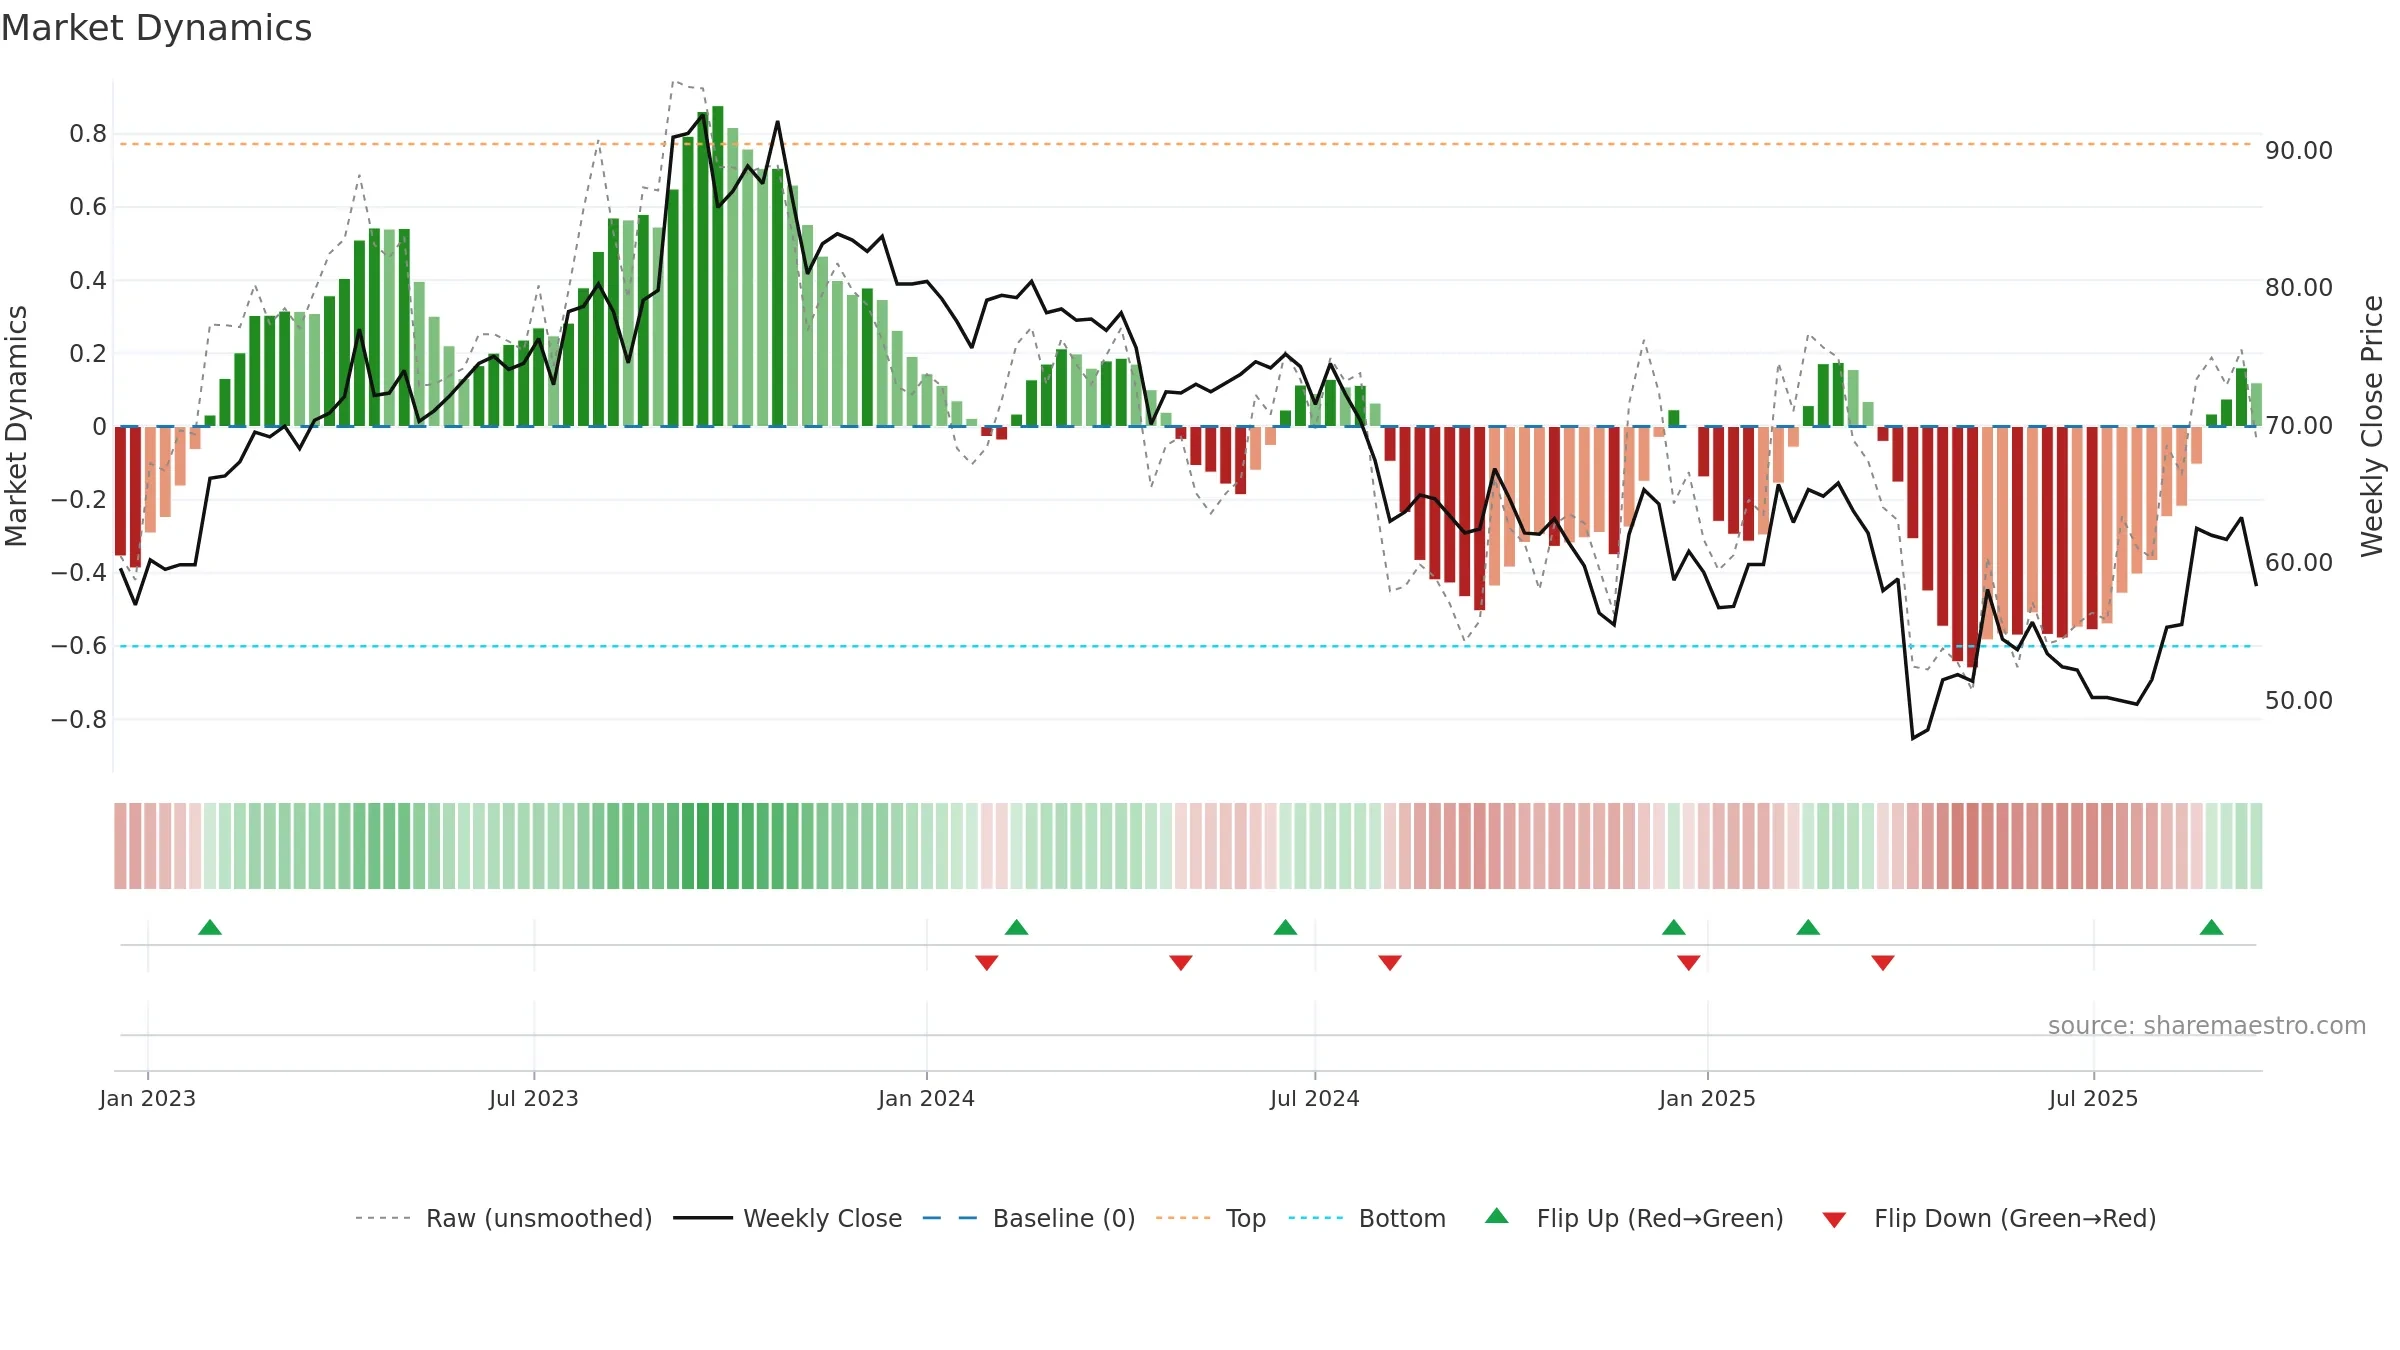Click the 90.00 price tick on the right axis
This screenshot has width=2400, height=1350.
(2299, 151)
